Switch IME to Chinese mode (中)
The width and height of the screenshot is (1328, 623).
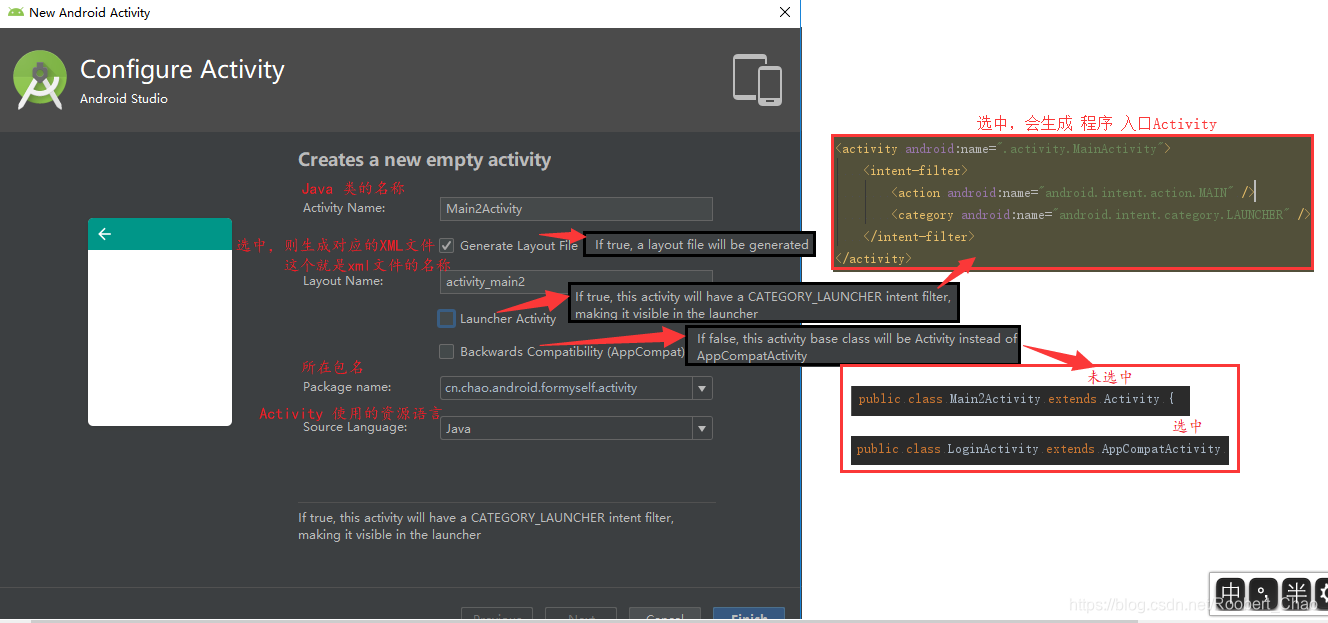click(1231, 592)
